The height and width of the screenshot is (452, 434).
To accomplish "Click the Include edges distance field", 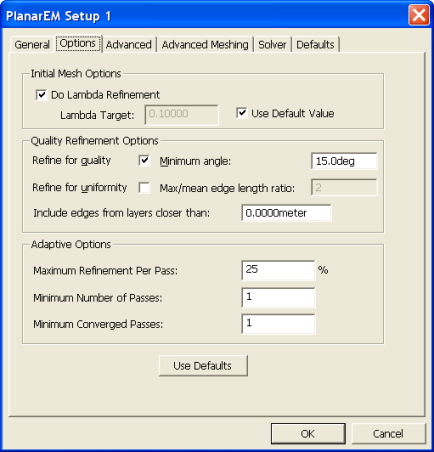I will pyautogui.click(x=286, y=213).
